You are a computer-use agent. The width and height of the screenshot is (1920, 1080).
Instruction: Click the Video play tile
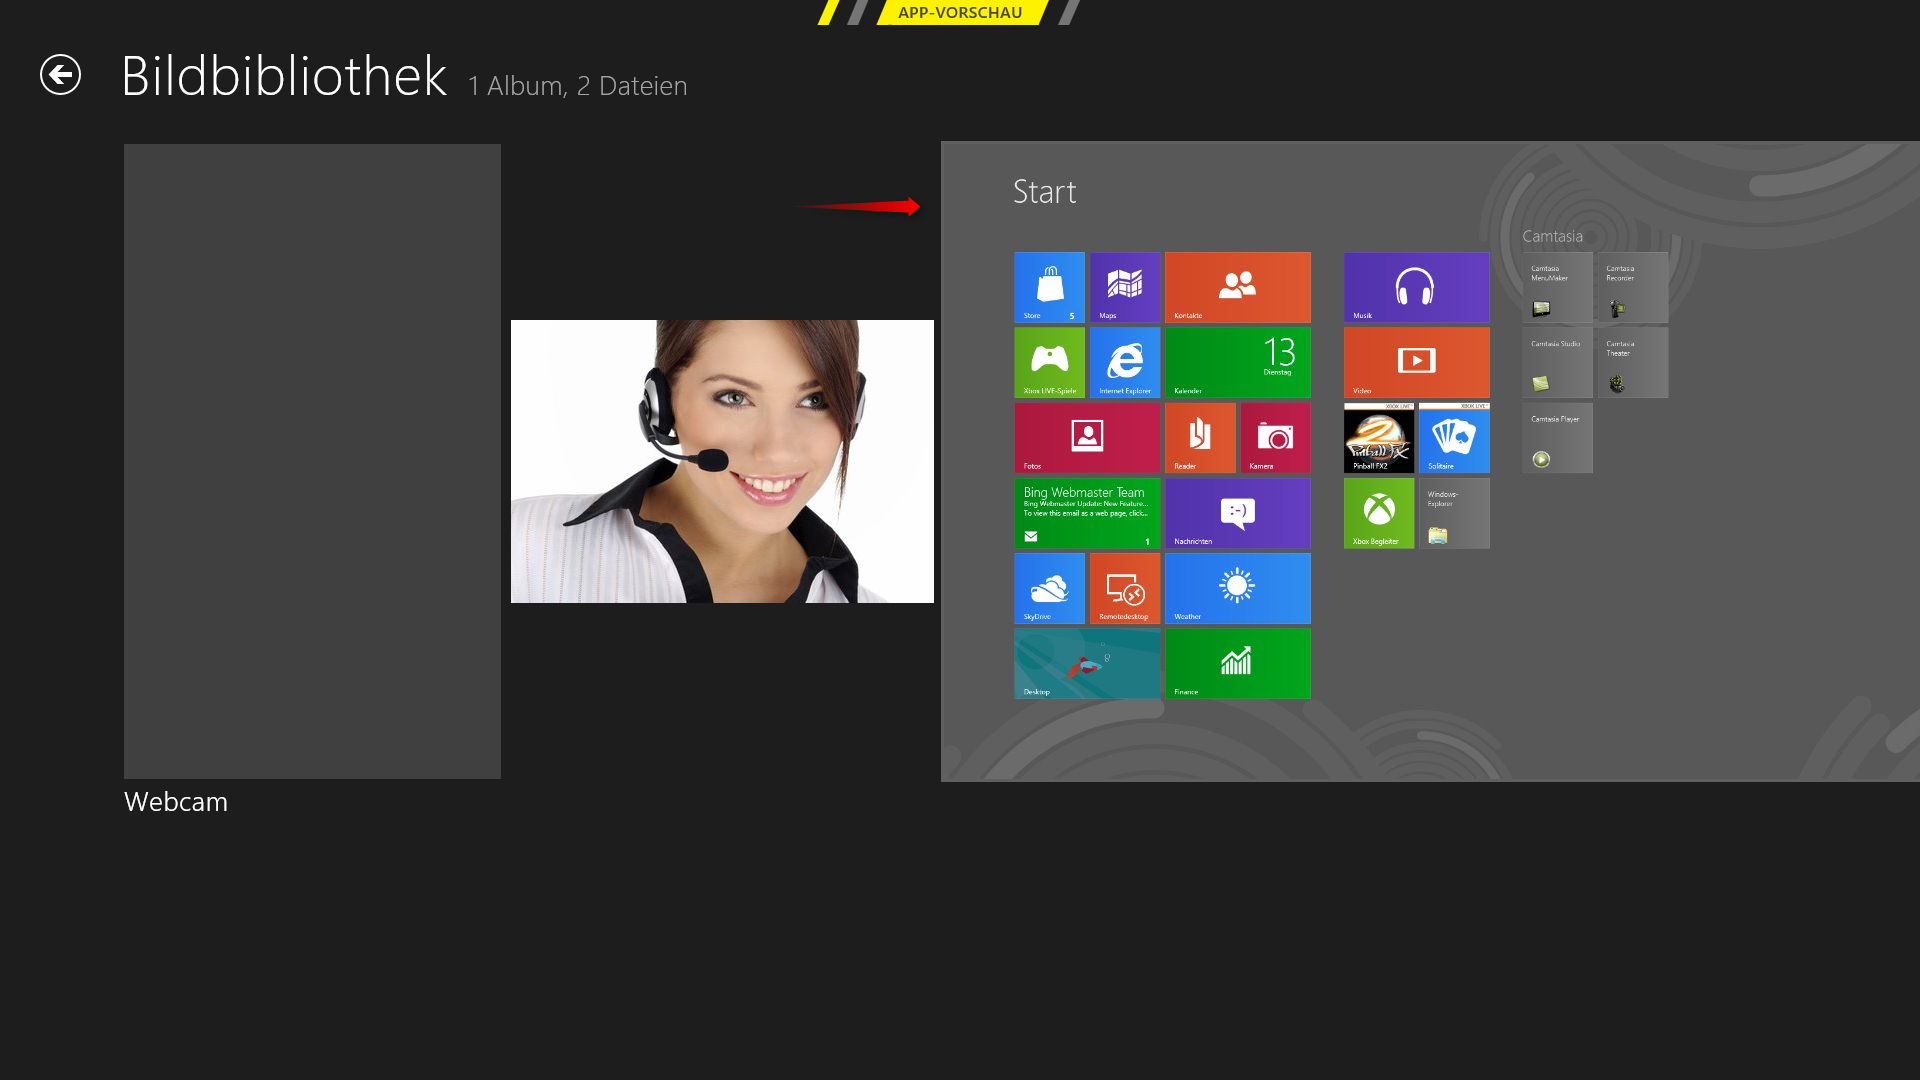tap(1416, 361)
